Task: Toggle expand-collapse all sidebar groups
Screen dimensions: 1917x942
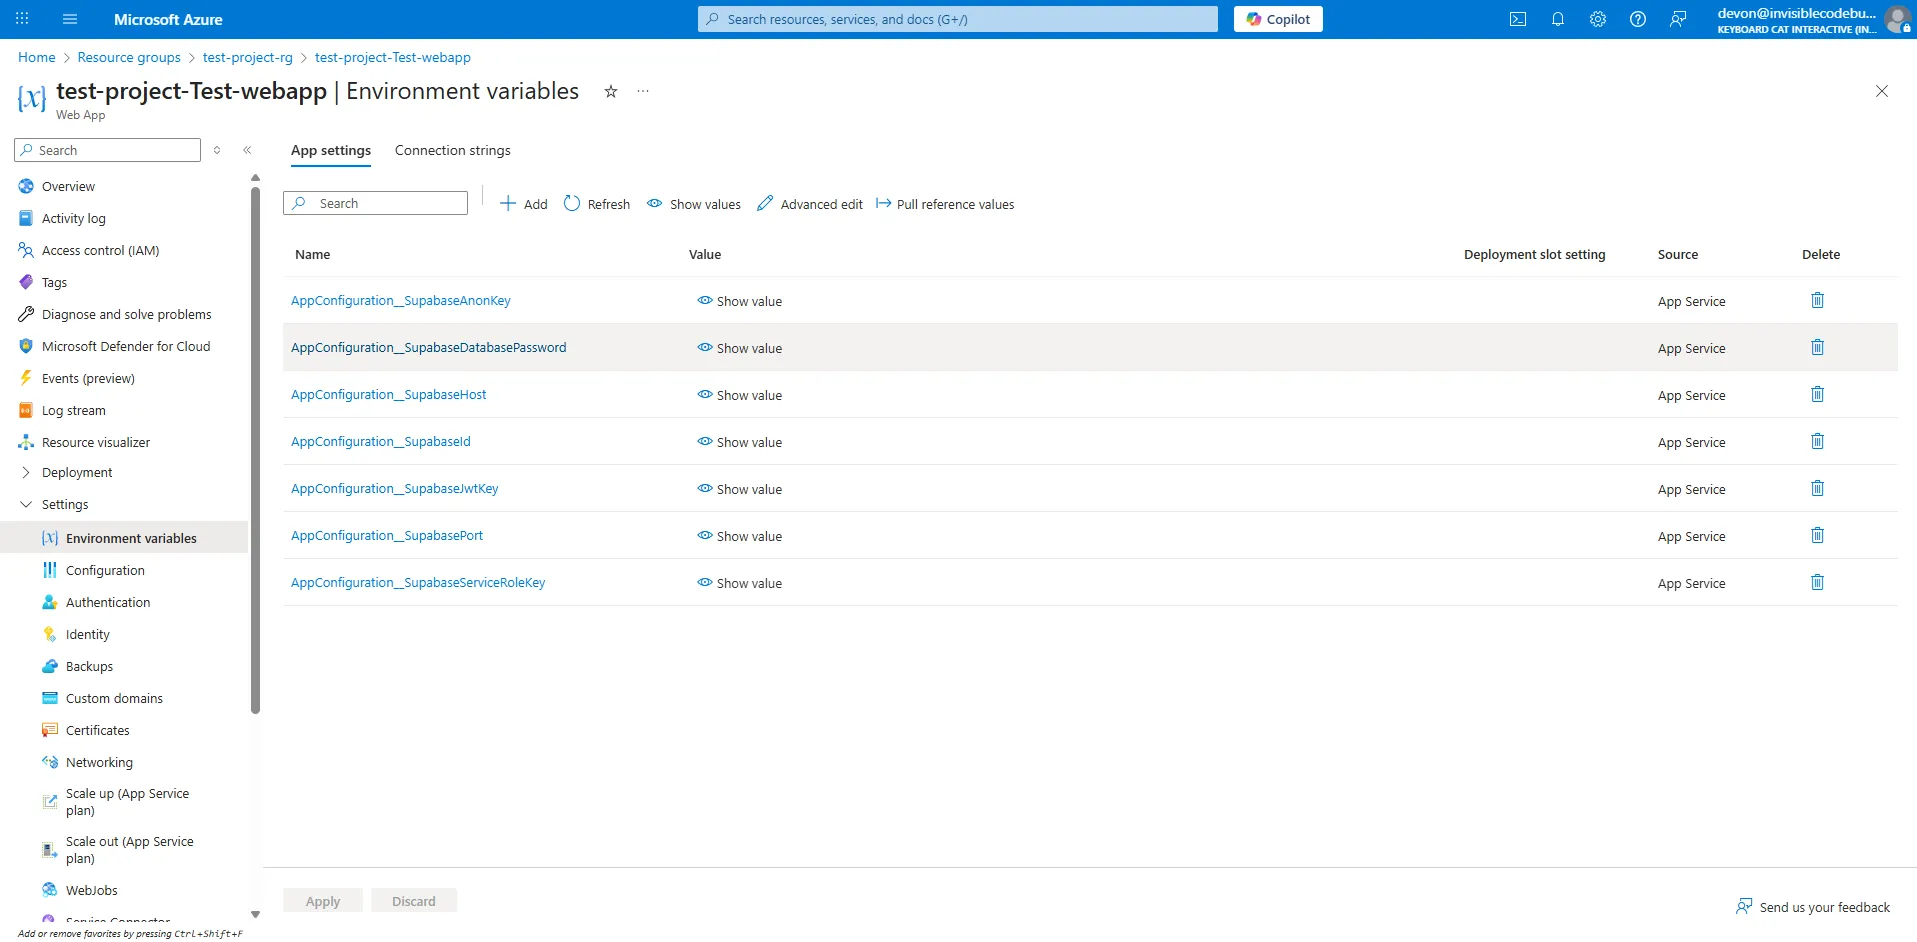Action: pos(217,150)
